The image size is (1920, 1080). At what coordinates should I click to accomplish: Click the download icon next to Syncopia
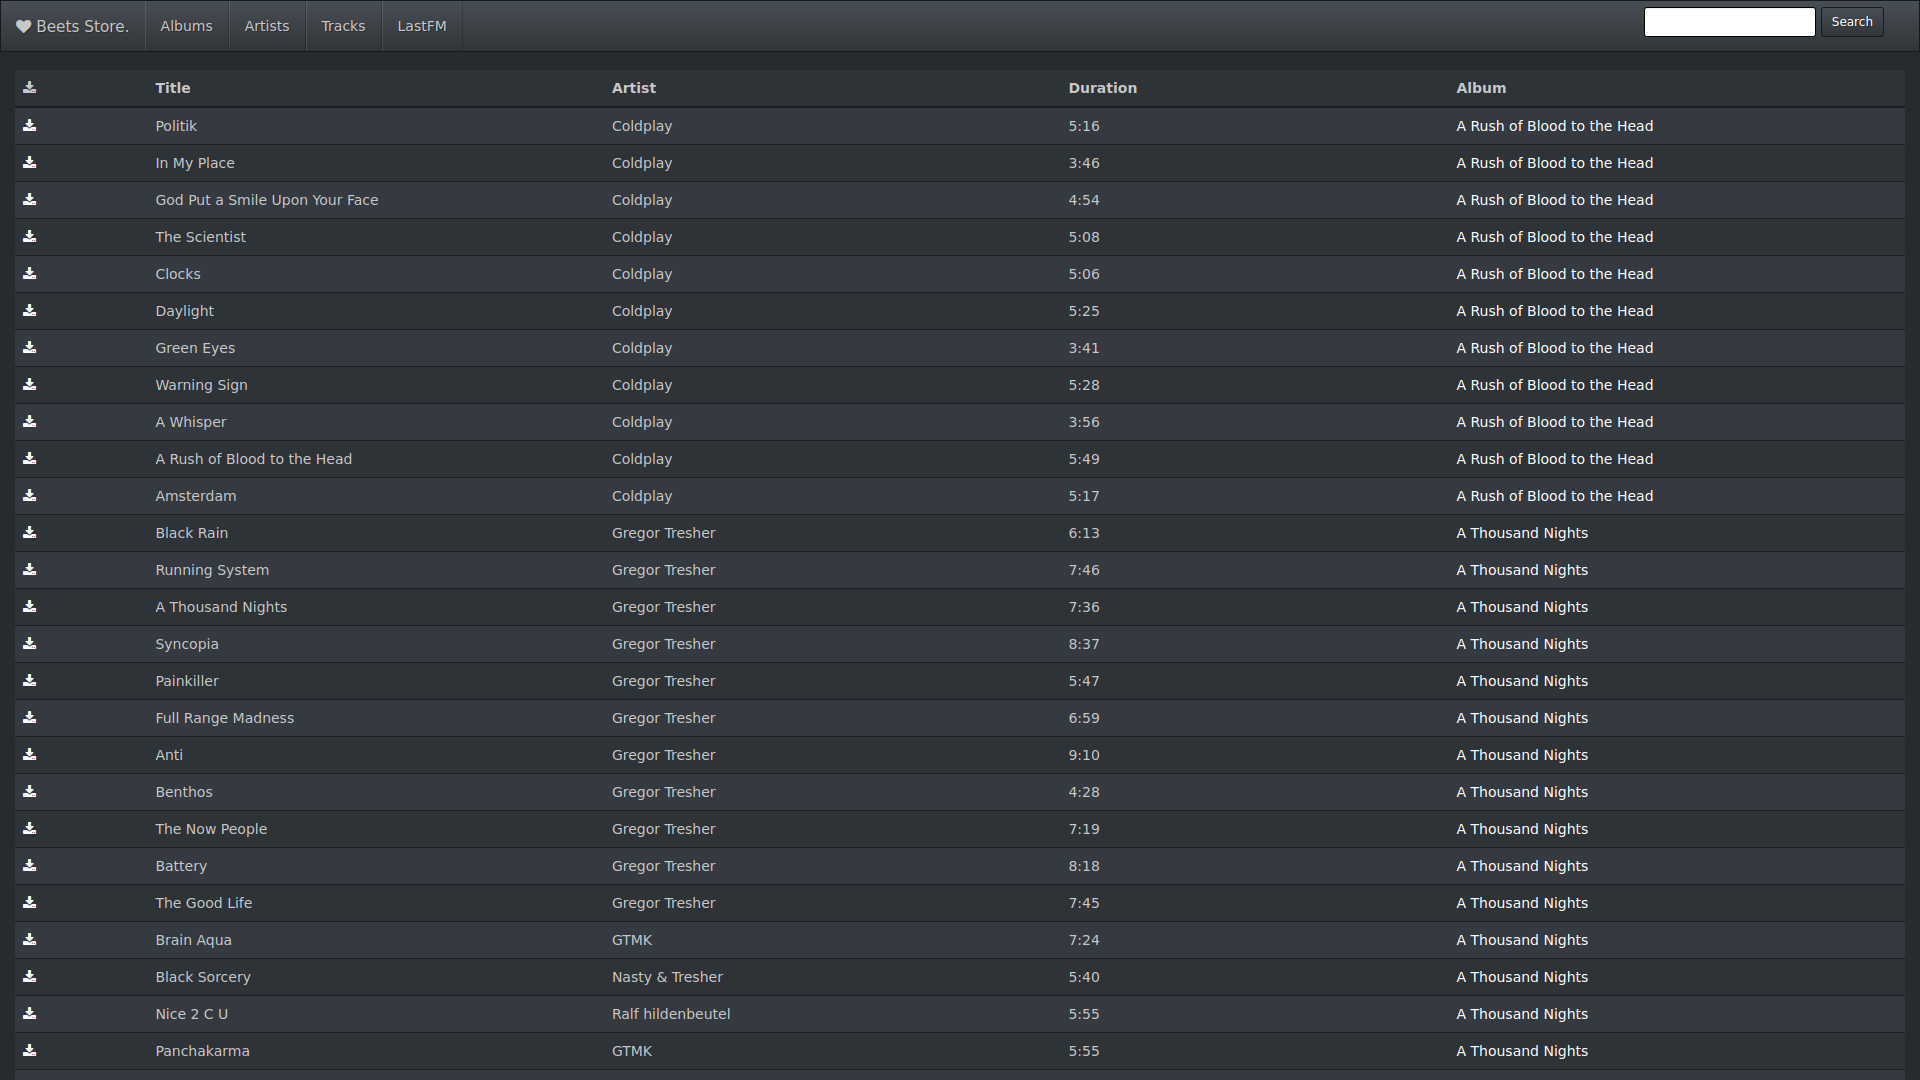pyautogui.click(x=30, y=644)
